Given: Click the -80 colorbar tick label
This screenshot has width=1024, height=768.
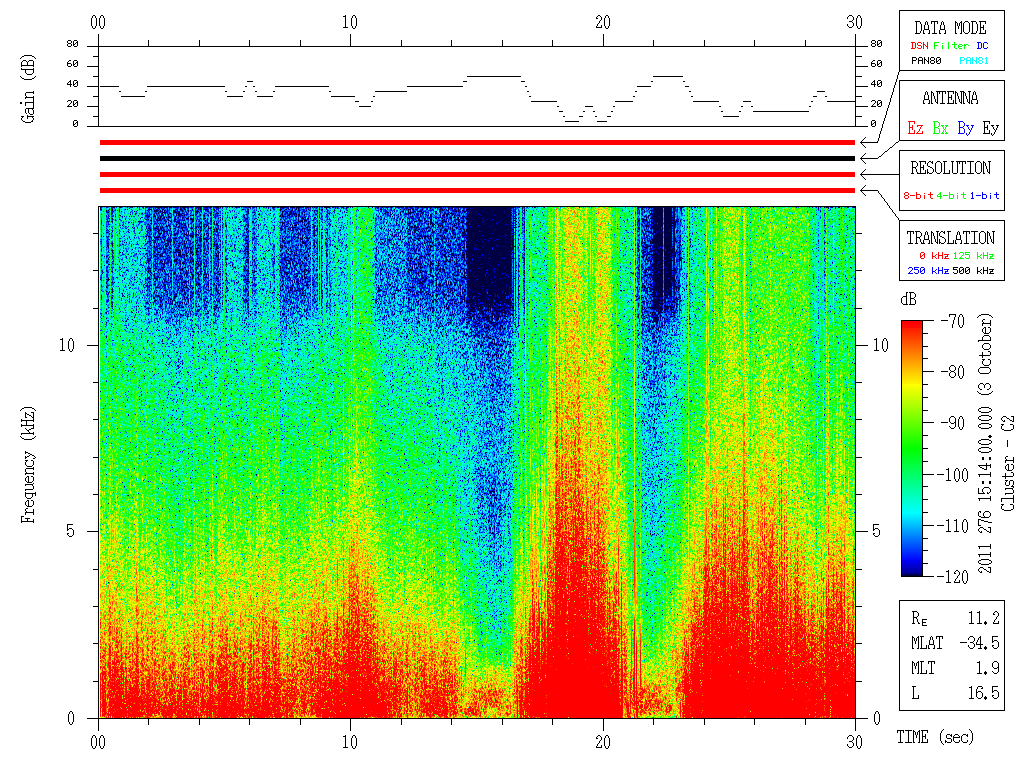Looking at the screenshot, I should tap(953, 372).
